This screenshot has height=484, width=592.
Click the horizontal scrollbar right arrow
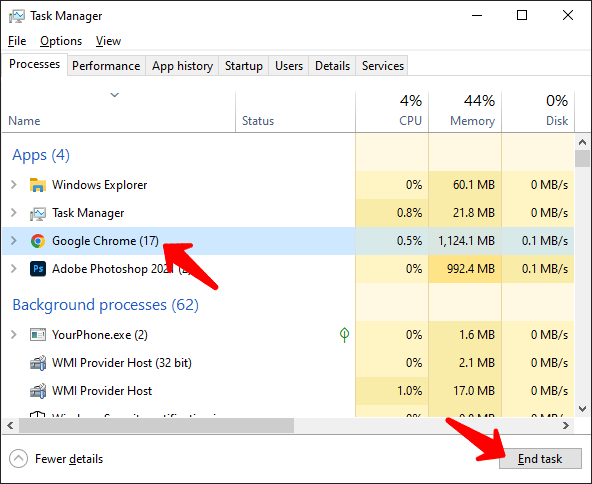566,425
